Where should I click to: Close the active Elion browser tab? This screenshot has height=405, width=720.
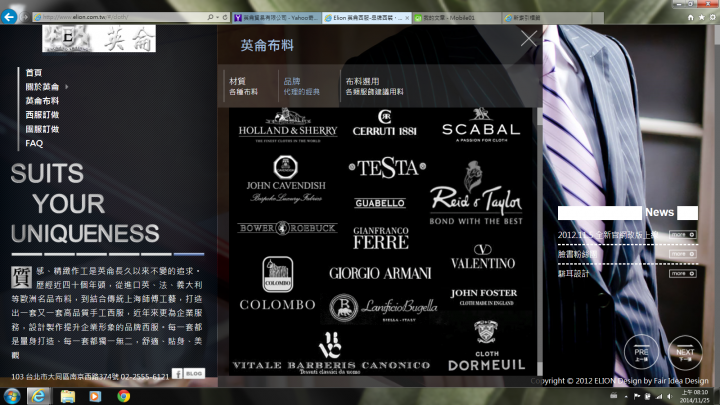pos(407,18)
